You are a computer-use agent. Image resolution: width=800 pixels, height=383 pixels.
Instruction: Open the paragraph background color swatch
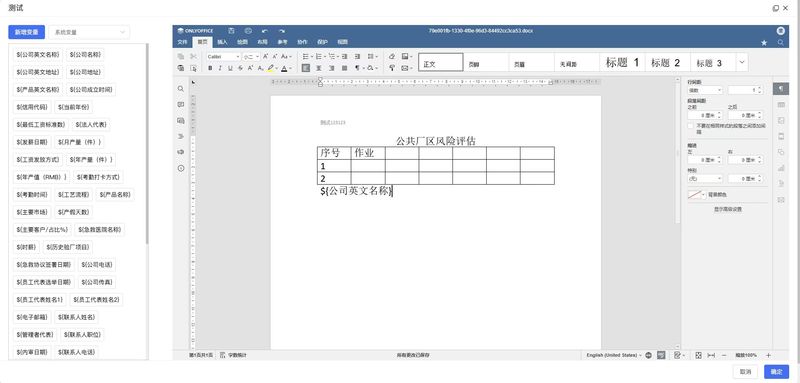coord(696,195)
